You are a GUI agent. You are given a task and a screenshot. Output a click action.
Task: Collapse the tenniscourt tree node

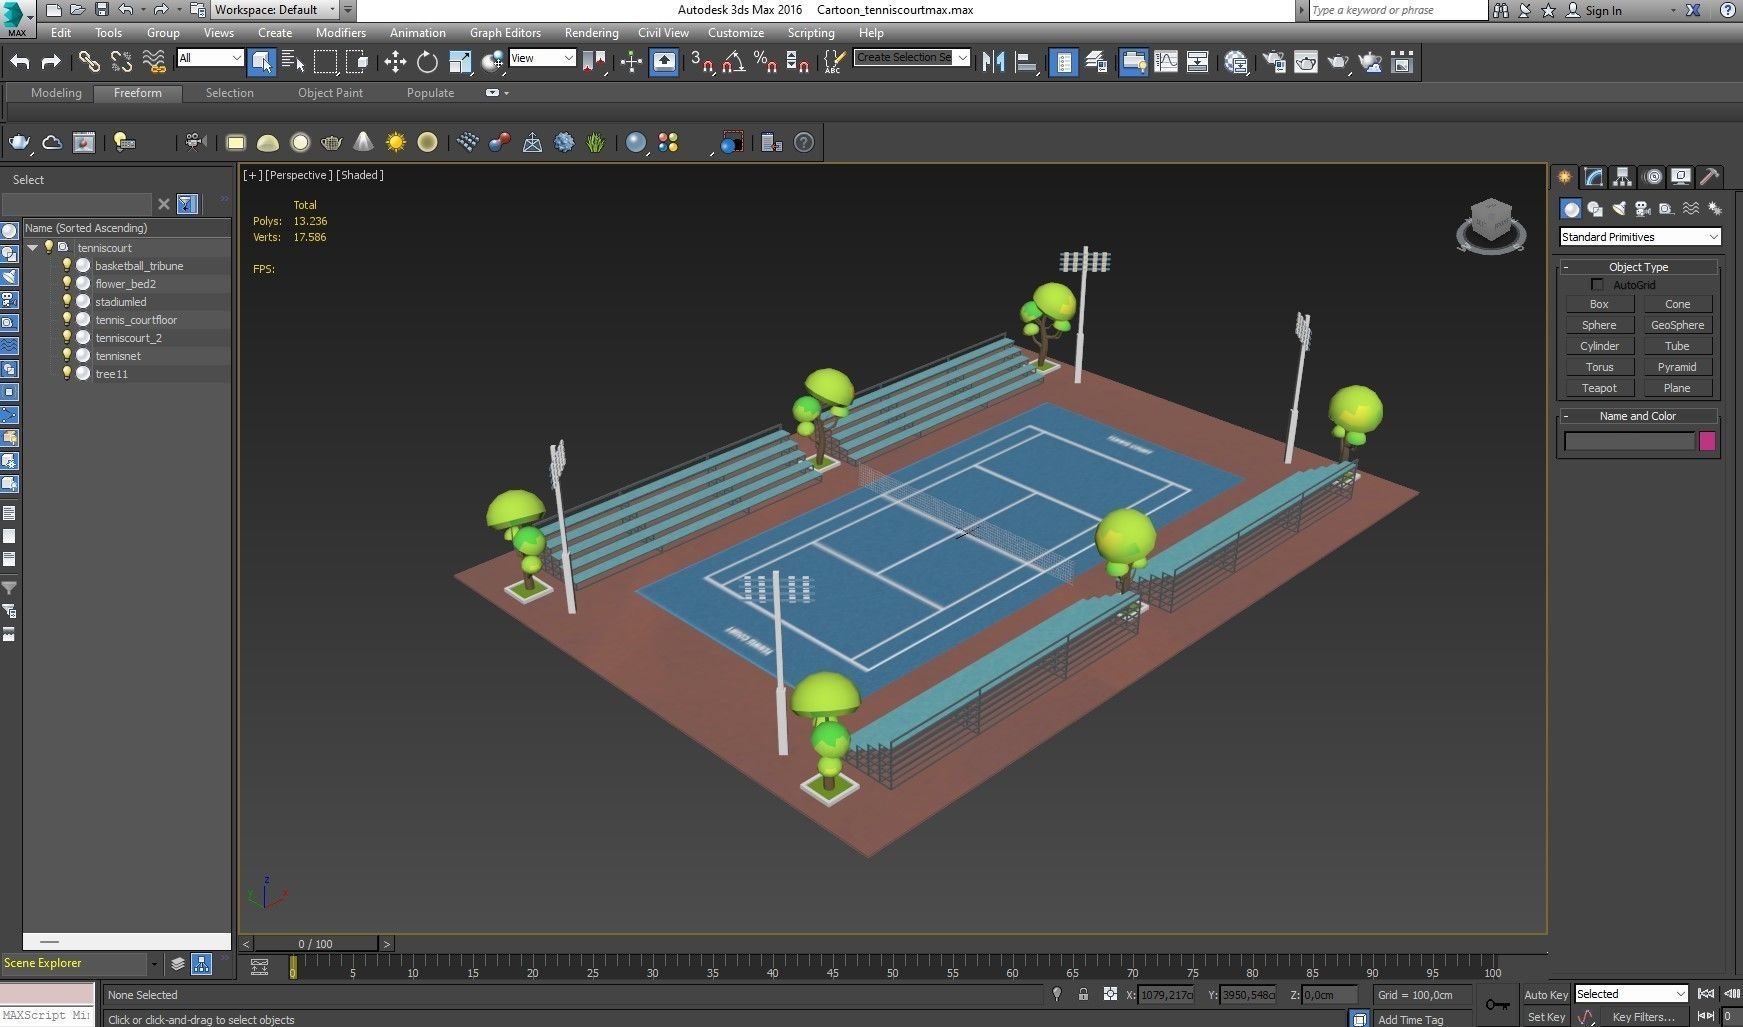tap(33, 247)
